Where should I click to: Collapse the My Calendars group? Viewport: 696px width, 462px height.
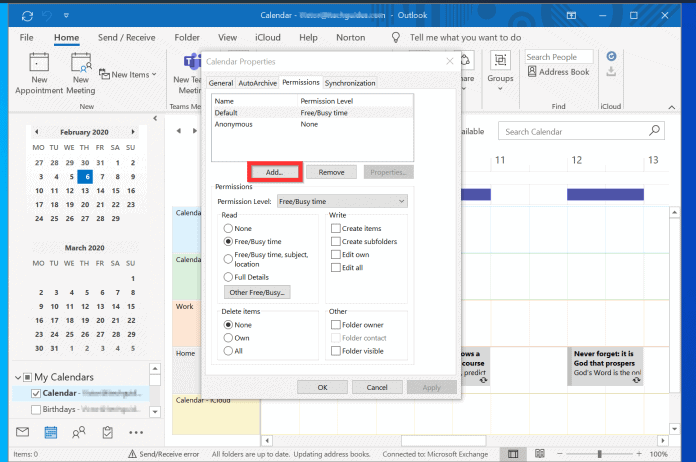(18, 378)
